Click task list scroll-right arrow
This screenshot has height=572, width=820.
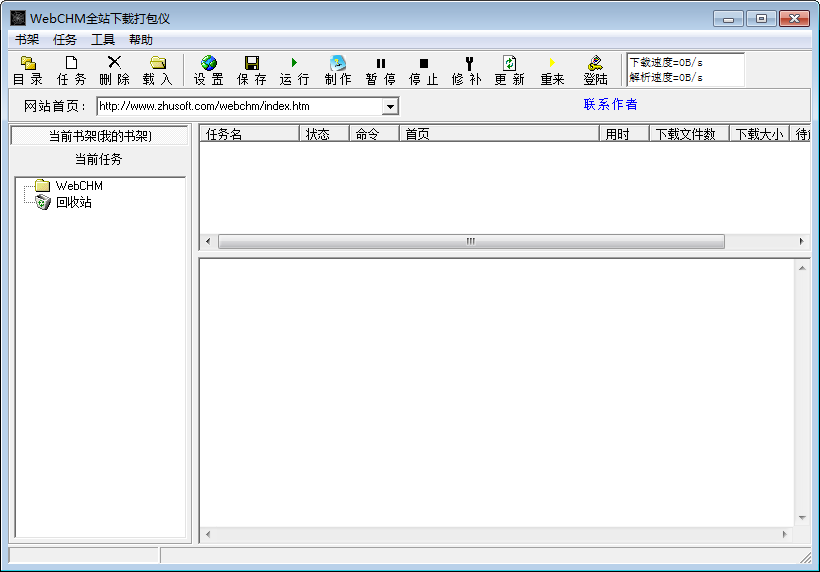(801, 241)
